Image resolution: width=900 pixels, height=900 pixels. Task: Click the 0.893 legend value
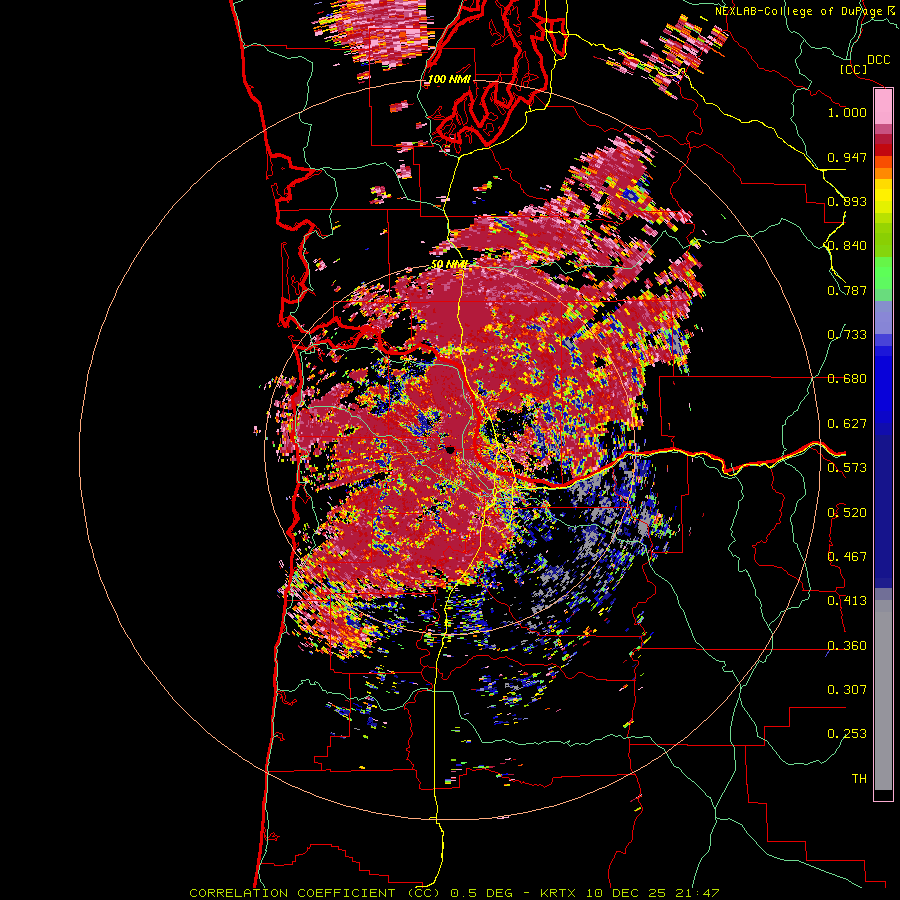(847, 201)
